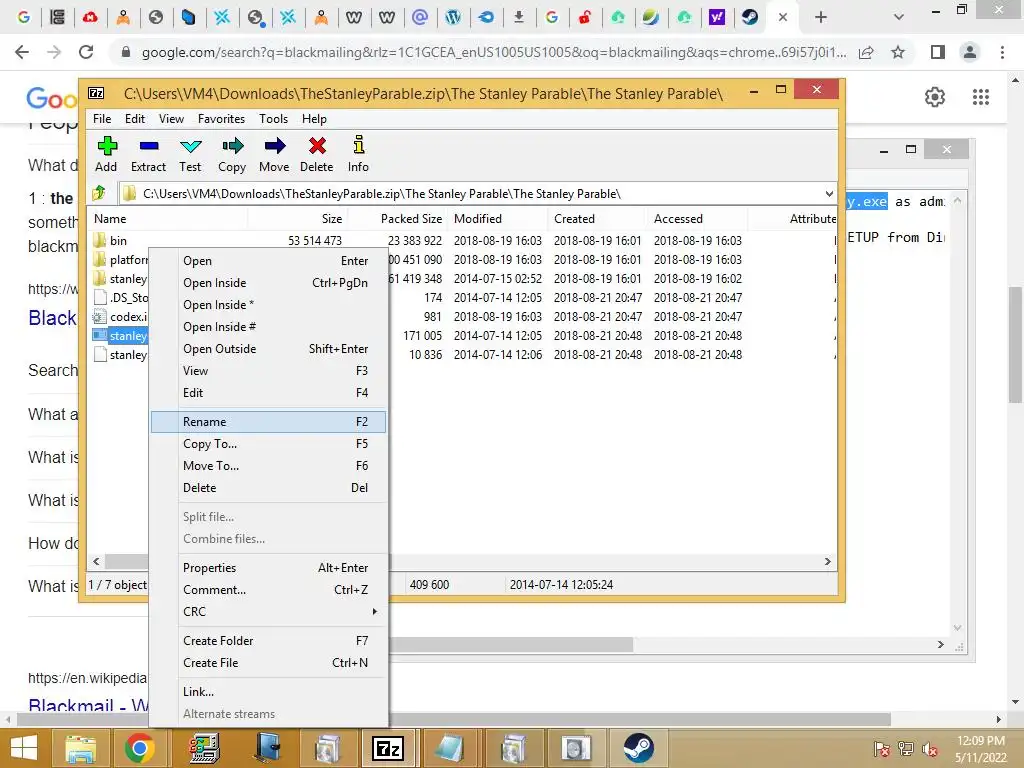This screenshot has height=768, width=1024.
Task: Choose Open in the context menu
Action: pos(268,261)
